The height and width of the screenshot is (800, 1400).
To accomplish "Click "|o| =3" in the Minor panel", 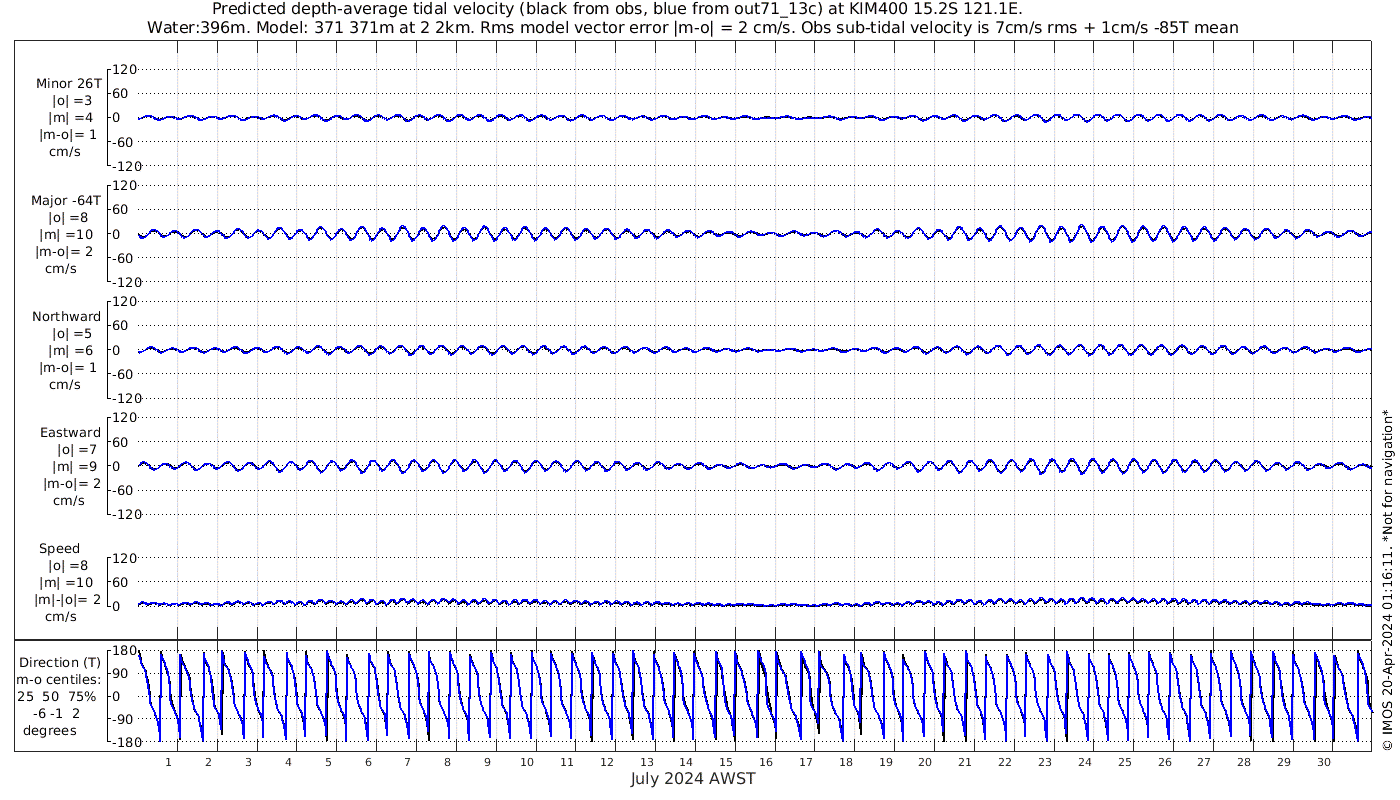I will 72,101.
